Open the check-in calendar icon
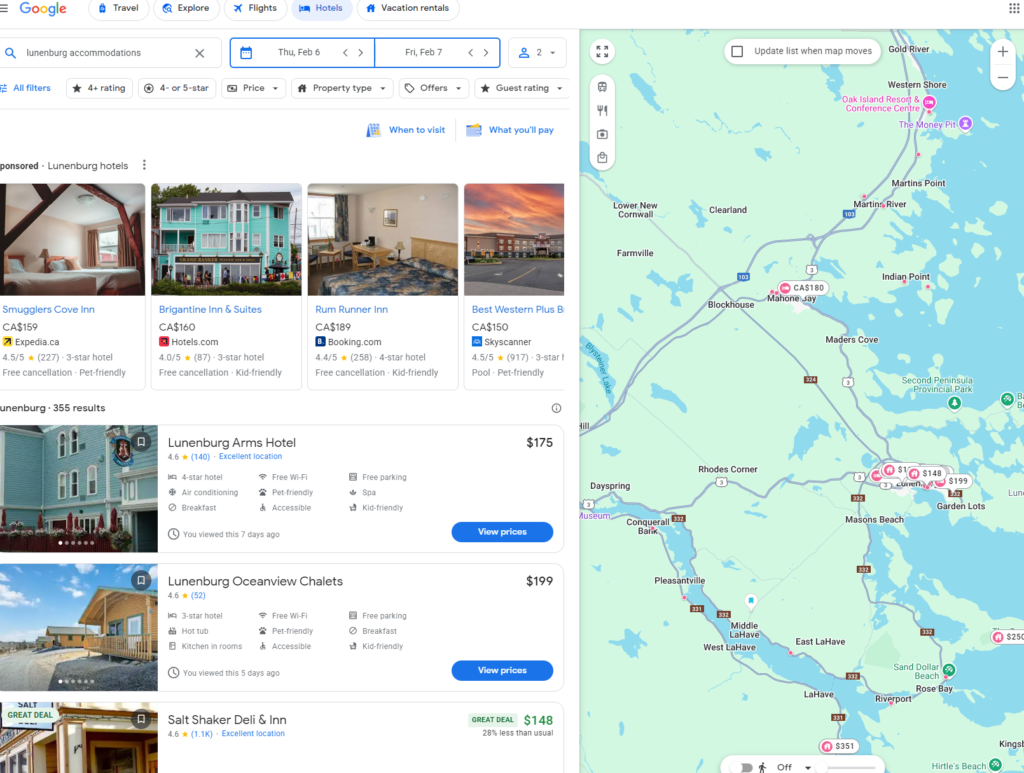Viewport: 1024px width, 773px height. pos(246,53)
